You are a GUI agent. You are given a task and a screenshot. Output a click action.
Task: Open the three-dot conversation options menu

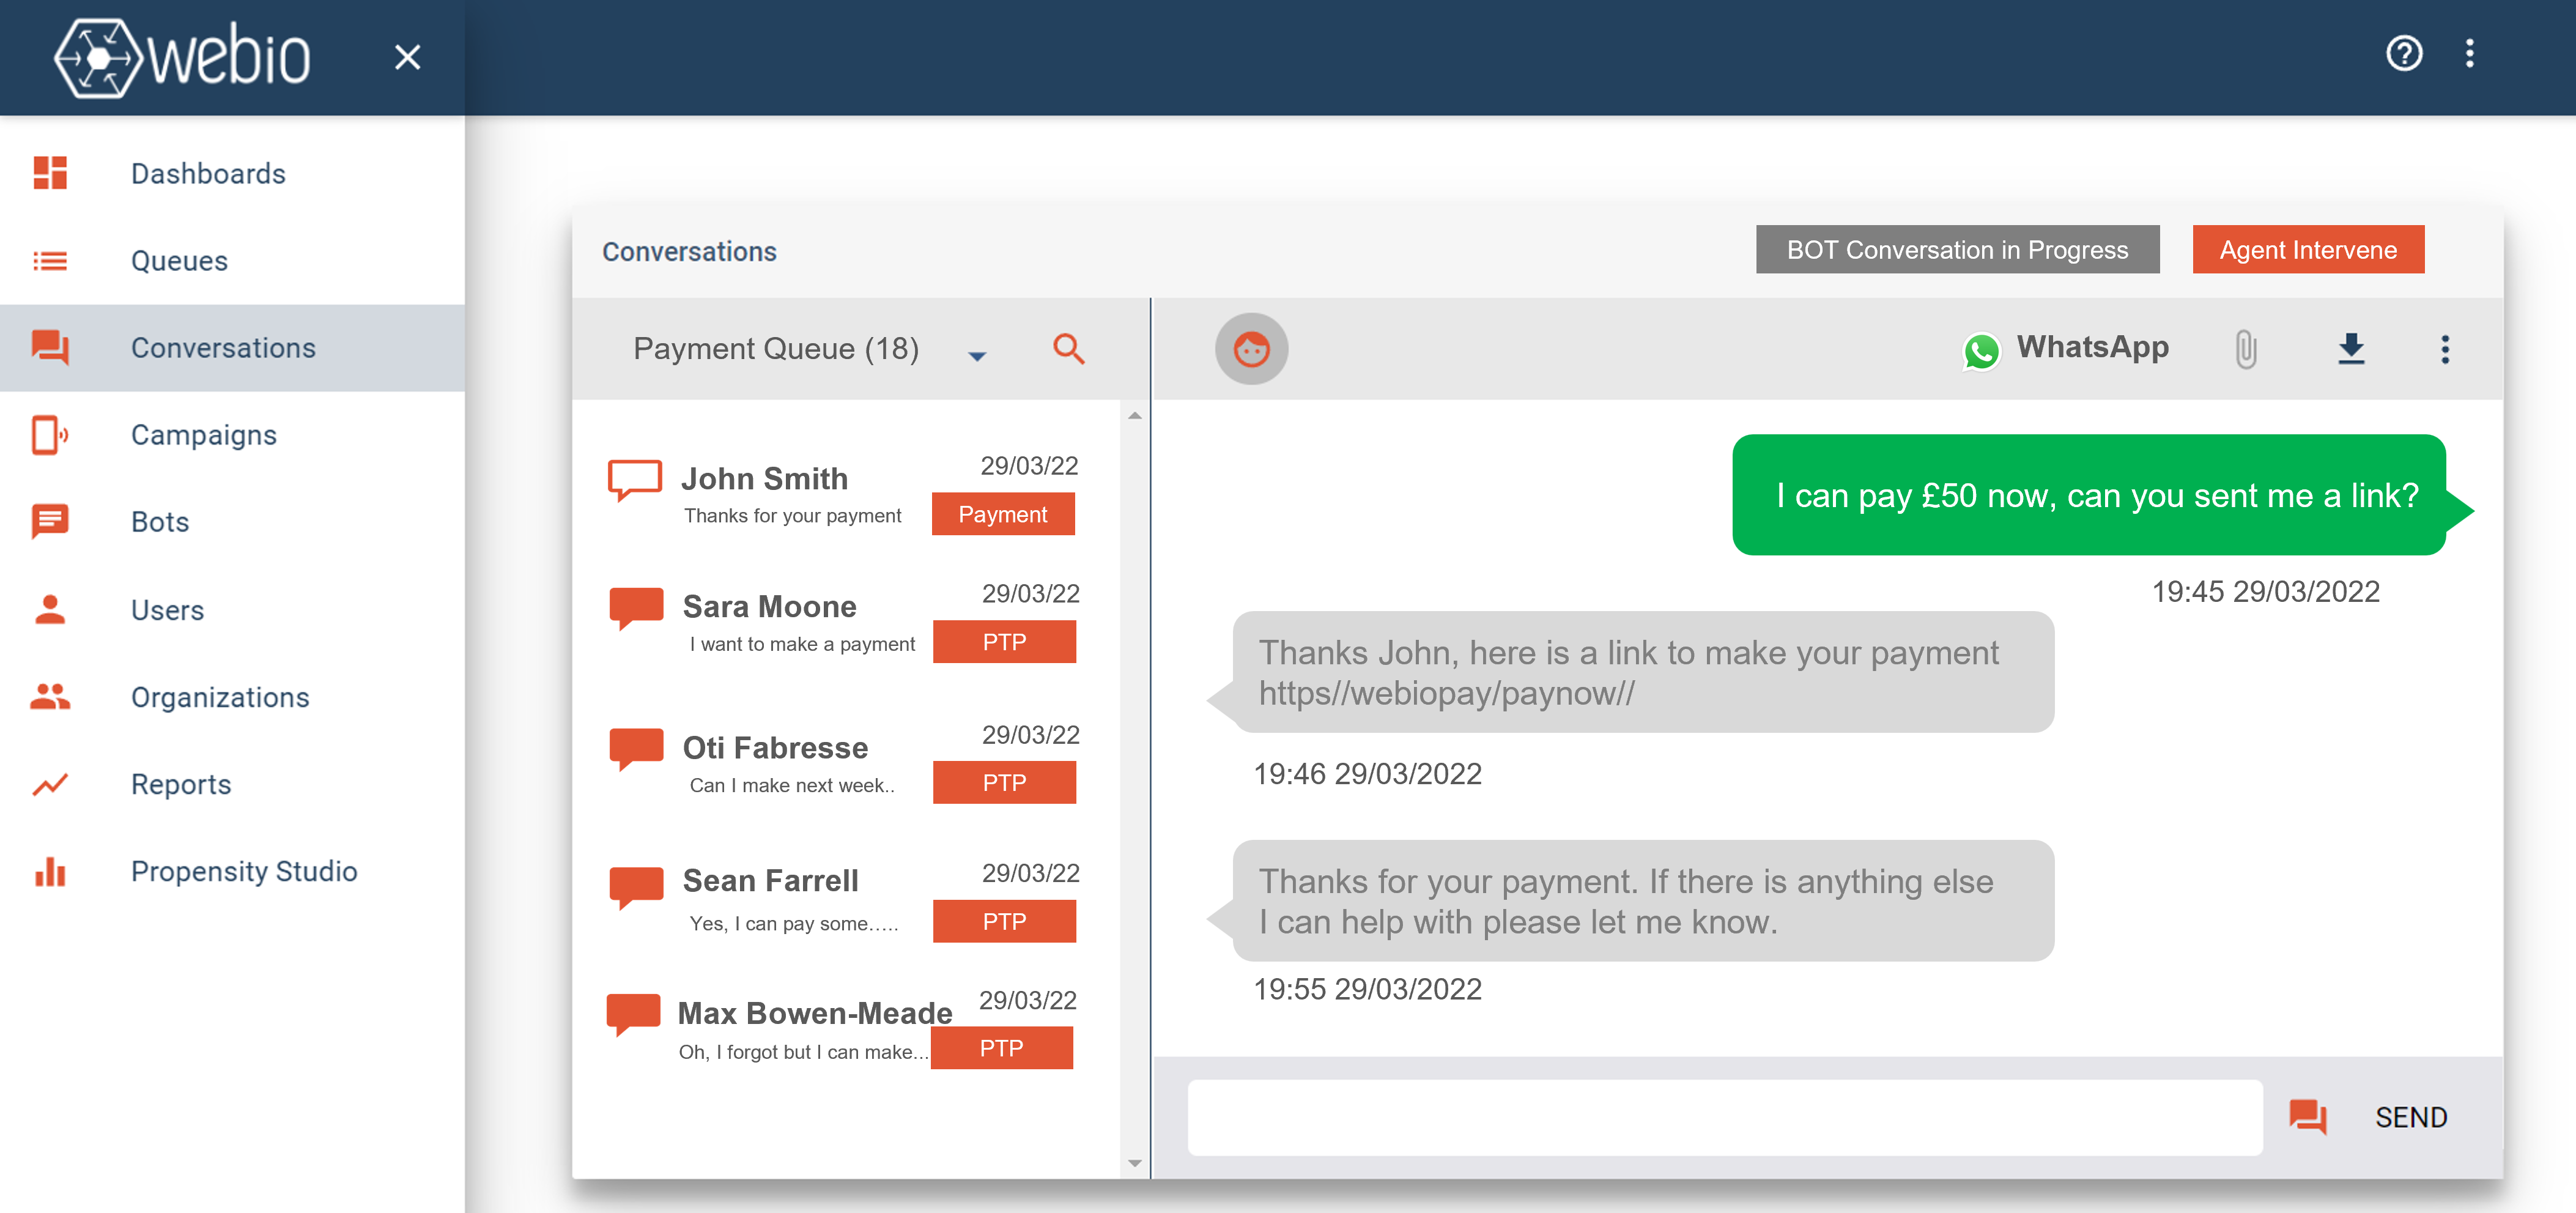[x=2446, y=349]
